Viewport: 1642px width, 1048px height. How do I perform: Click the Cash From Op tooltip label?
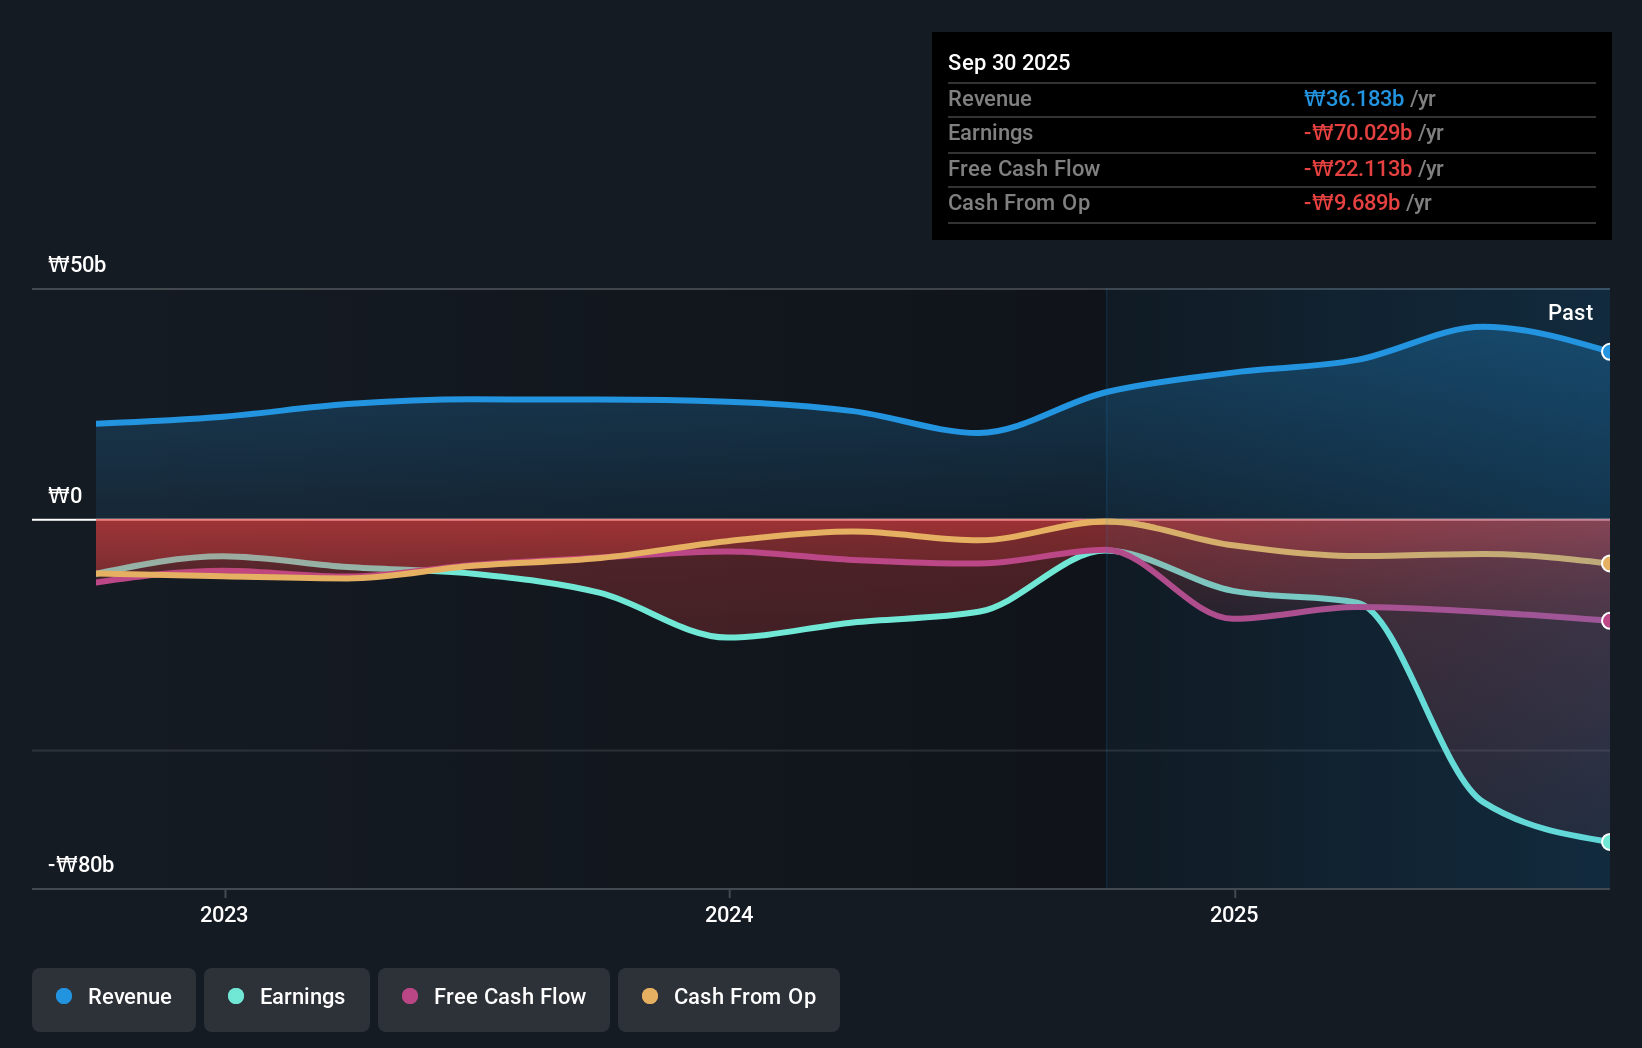[x=1019, y=202]
